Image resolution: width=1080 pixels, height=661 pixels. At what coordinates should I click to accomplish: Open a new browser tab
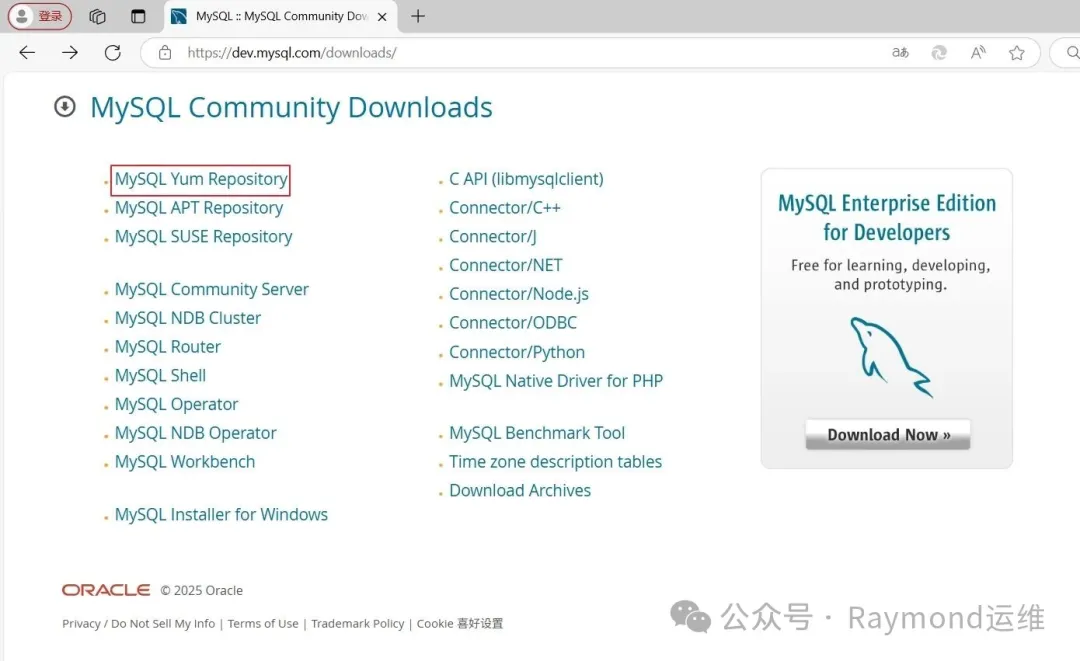coord(418,17)
